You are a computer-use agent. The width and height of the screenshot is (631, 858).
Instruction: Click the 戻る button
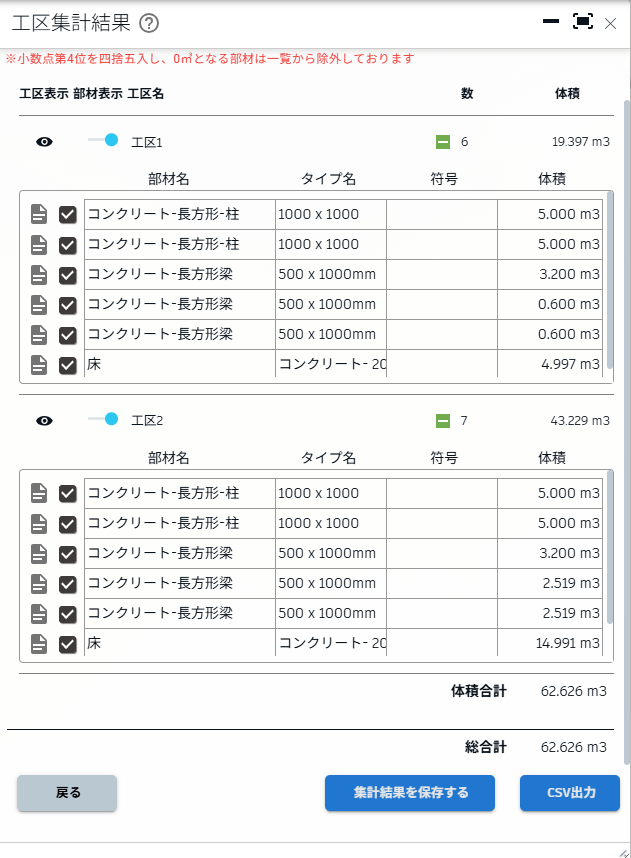tap(67, 793)
